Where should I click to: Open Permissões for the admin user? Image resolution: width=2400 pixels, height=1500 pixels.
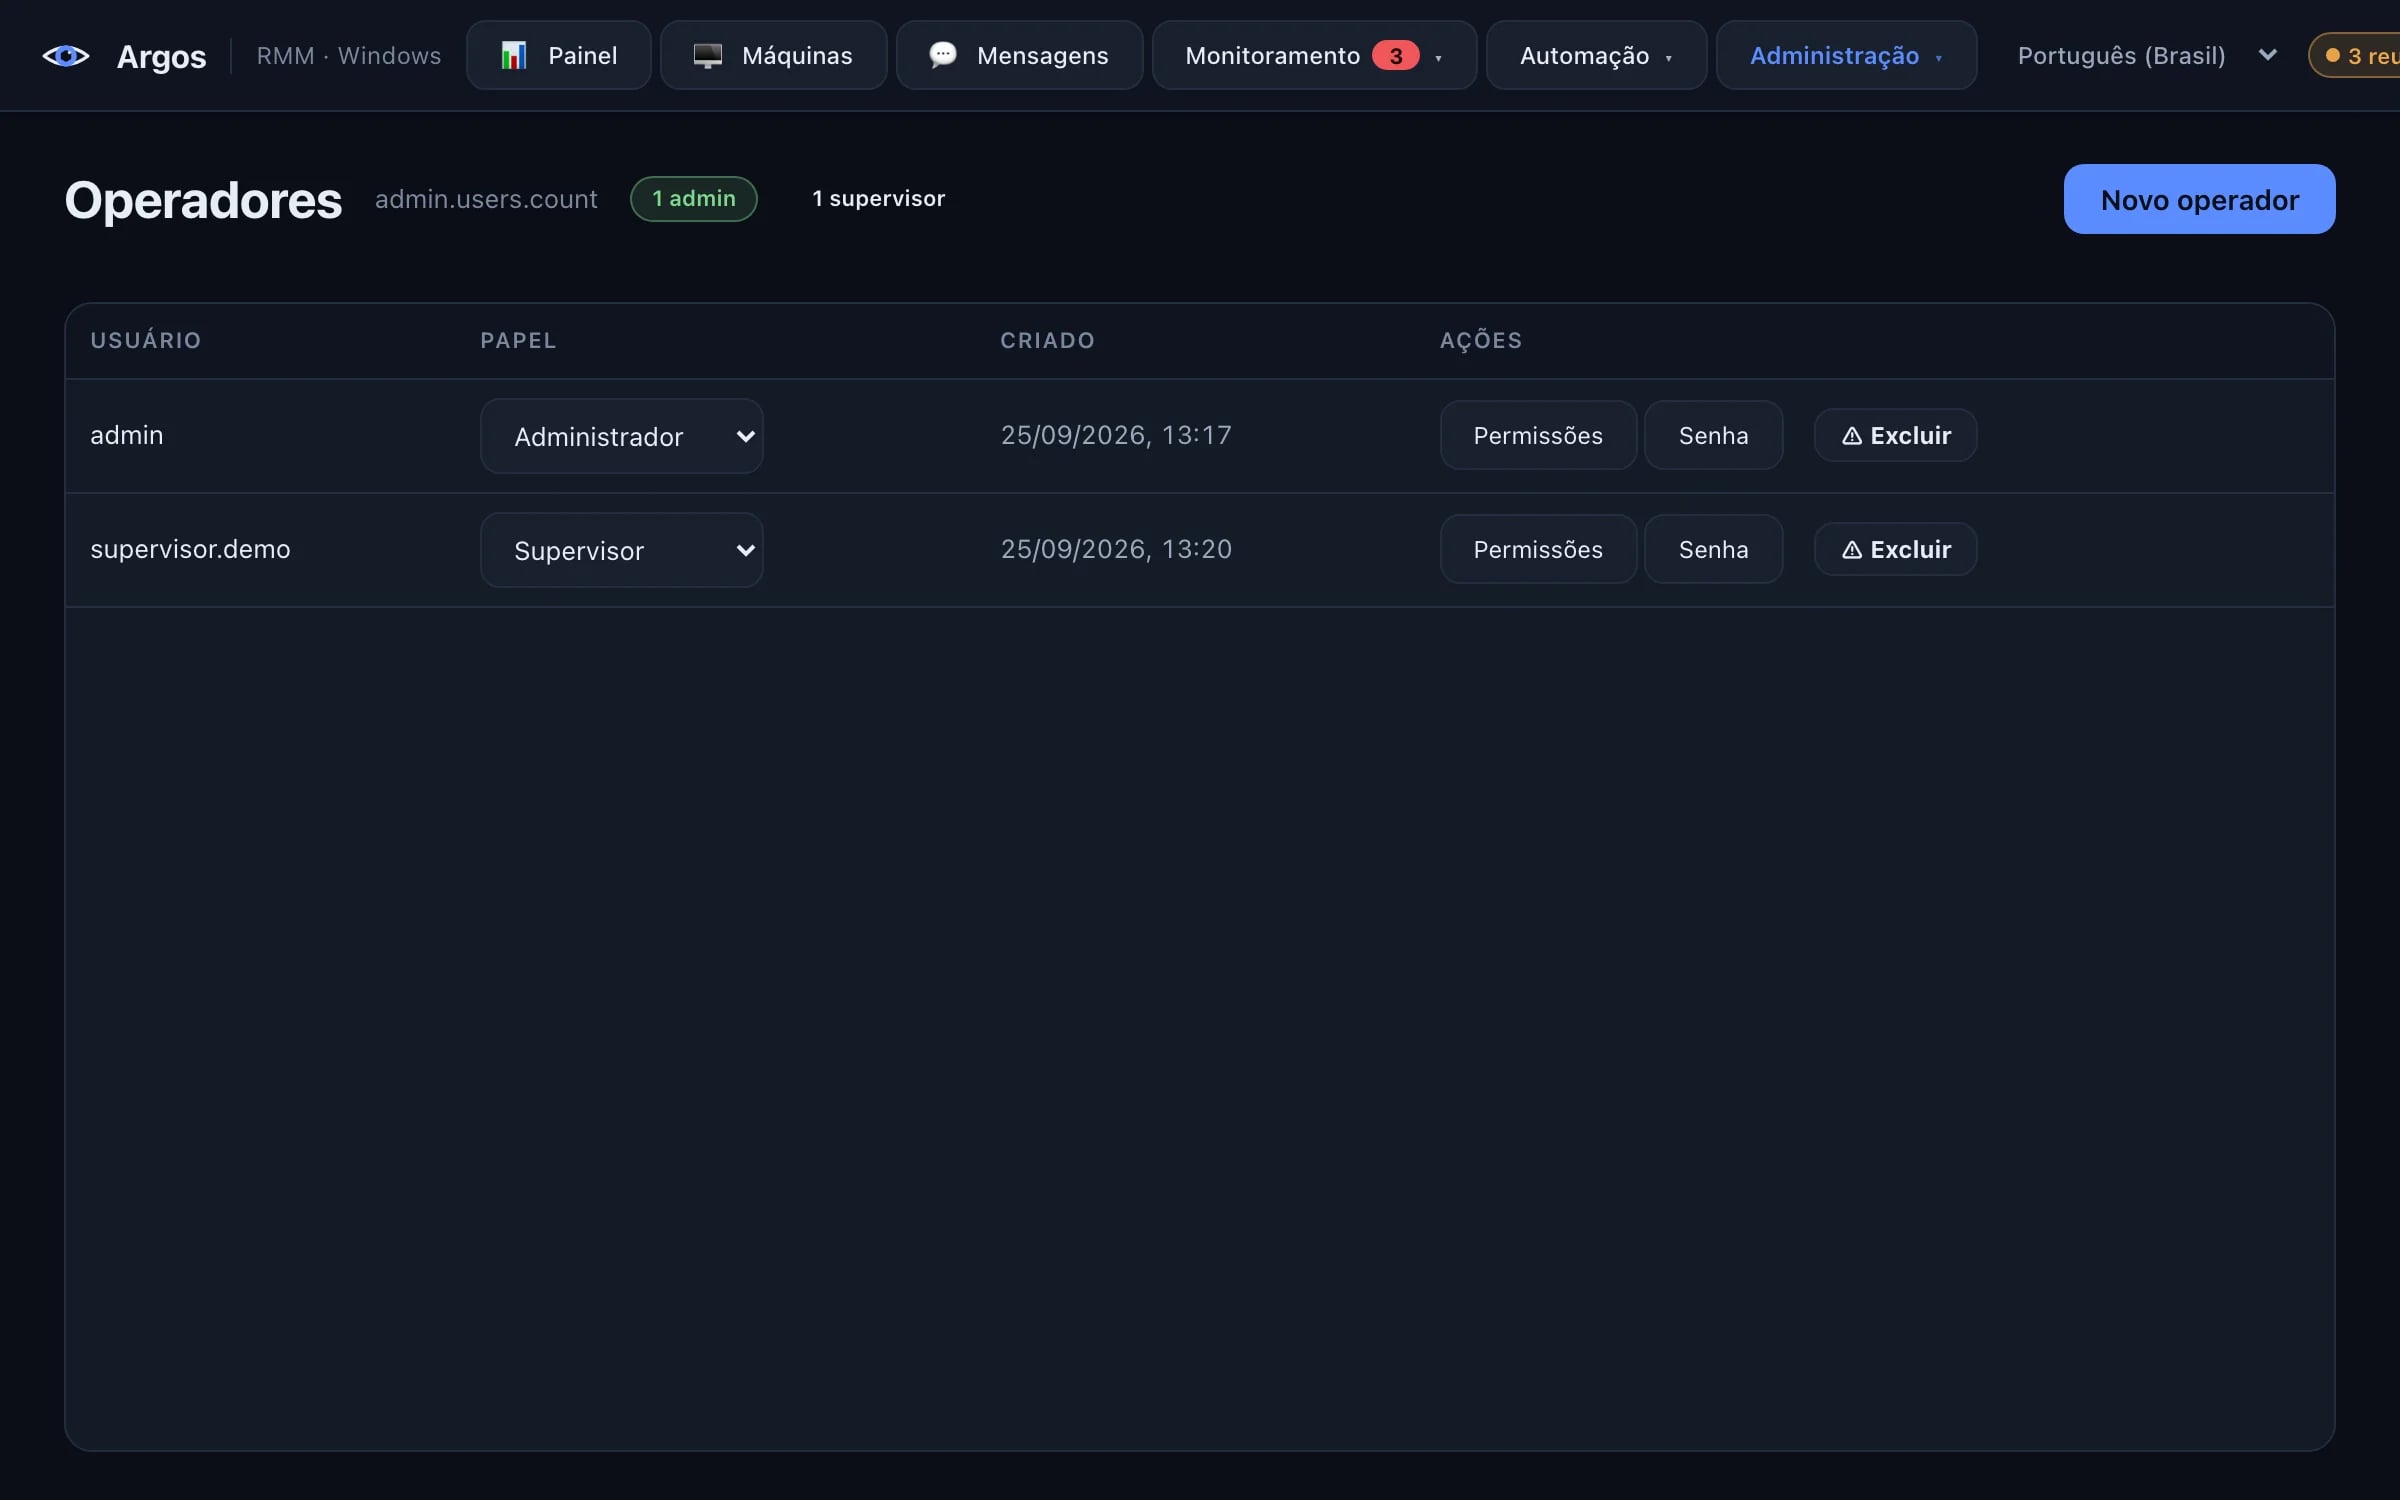pyautogui.click(x=1538, y=436)
